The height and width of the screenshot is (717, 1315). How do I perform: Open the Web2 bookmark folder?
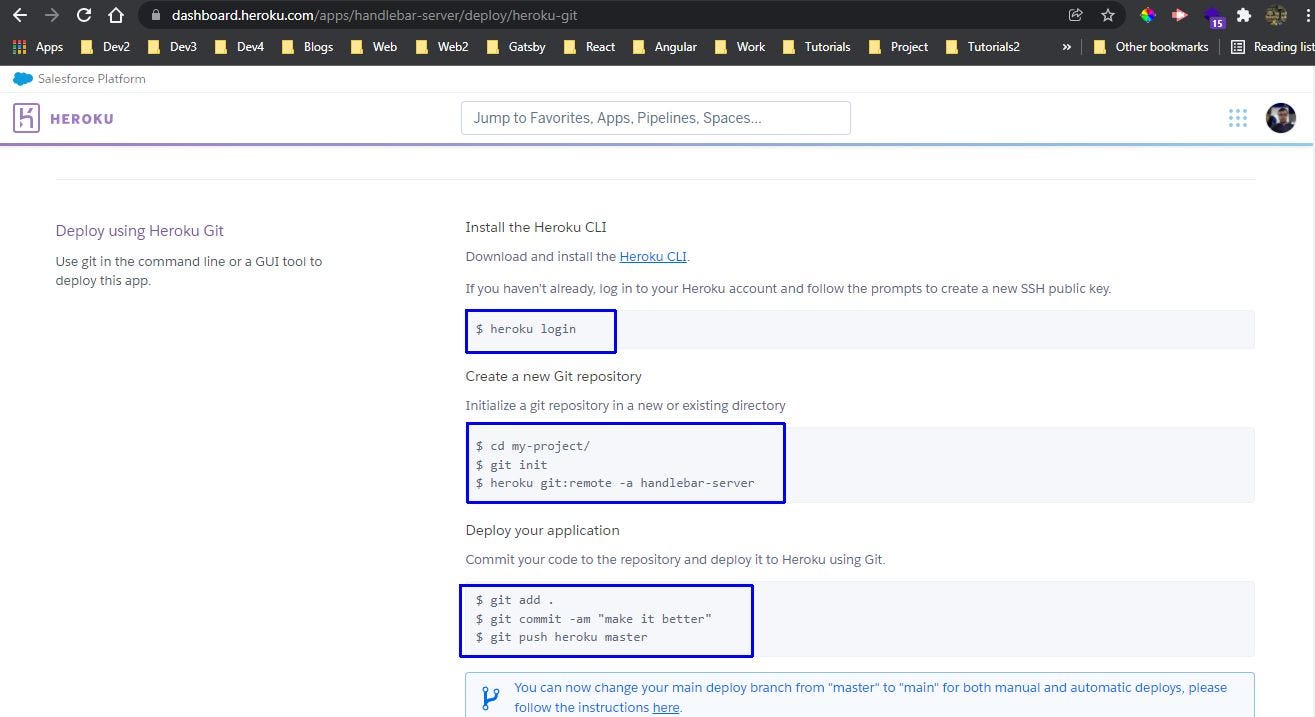coord(441,47)
